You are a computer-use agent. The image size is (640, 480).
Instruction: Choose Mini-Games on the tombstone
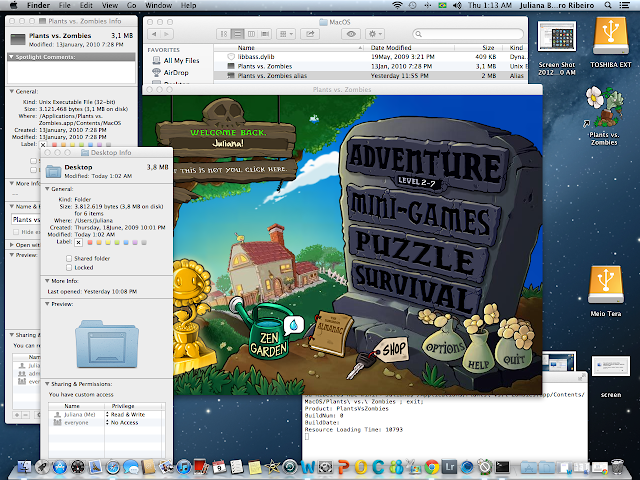click(422, 215)
